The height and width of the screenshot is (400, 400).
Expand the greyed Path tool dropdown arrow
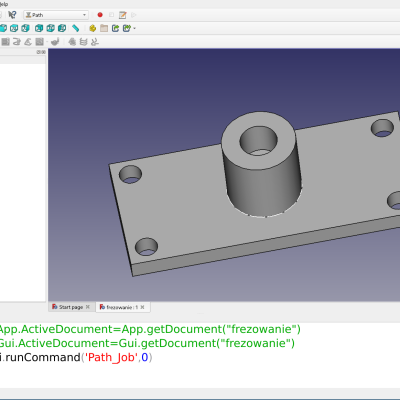pyautogui.click(x=47, y=42)
